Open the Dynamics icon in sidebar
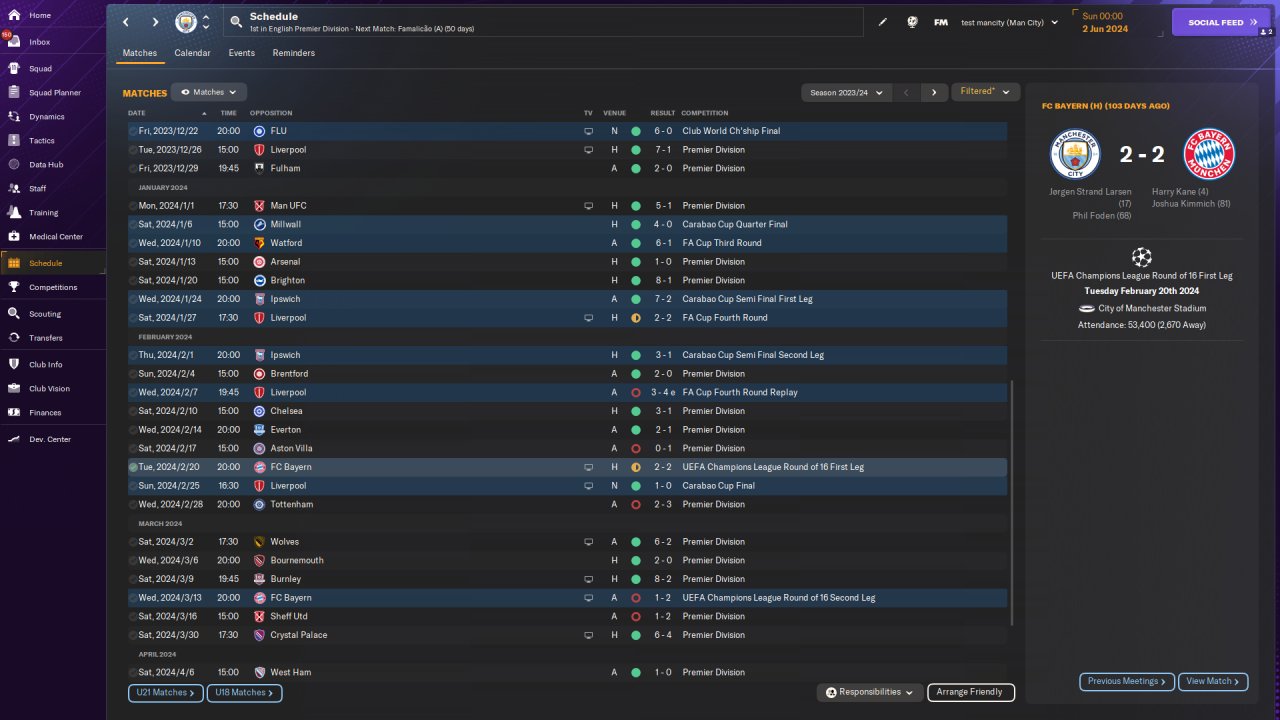This screenshot has width=1280, height=720. coord(14,117)
